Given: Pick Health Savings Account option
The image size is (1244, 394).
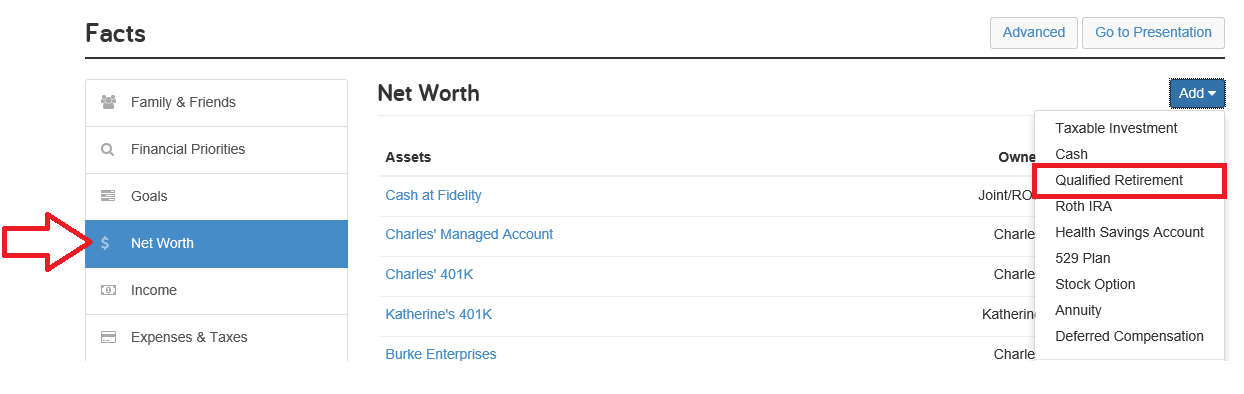Looking at the screenshot, I should (x=1129, y=232).
